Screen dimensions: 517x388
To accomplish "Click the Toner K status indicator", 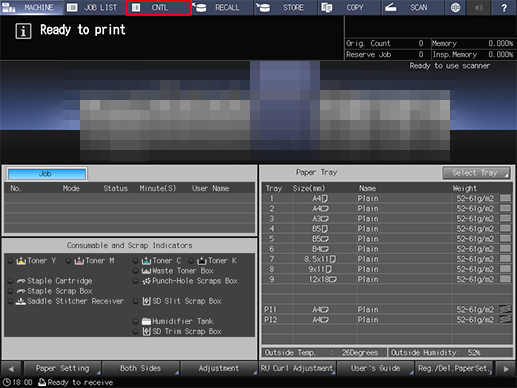I will [x=191, y=261].
